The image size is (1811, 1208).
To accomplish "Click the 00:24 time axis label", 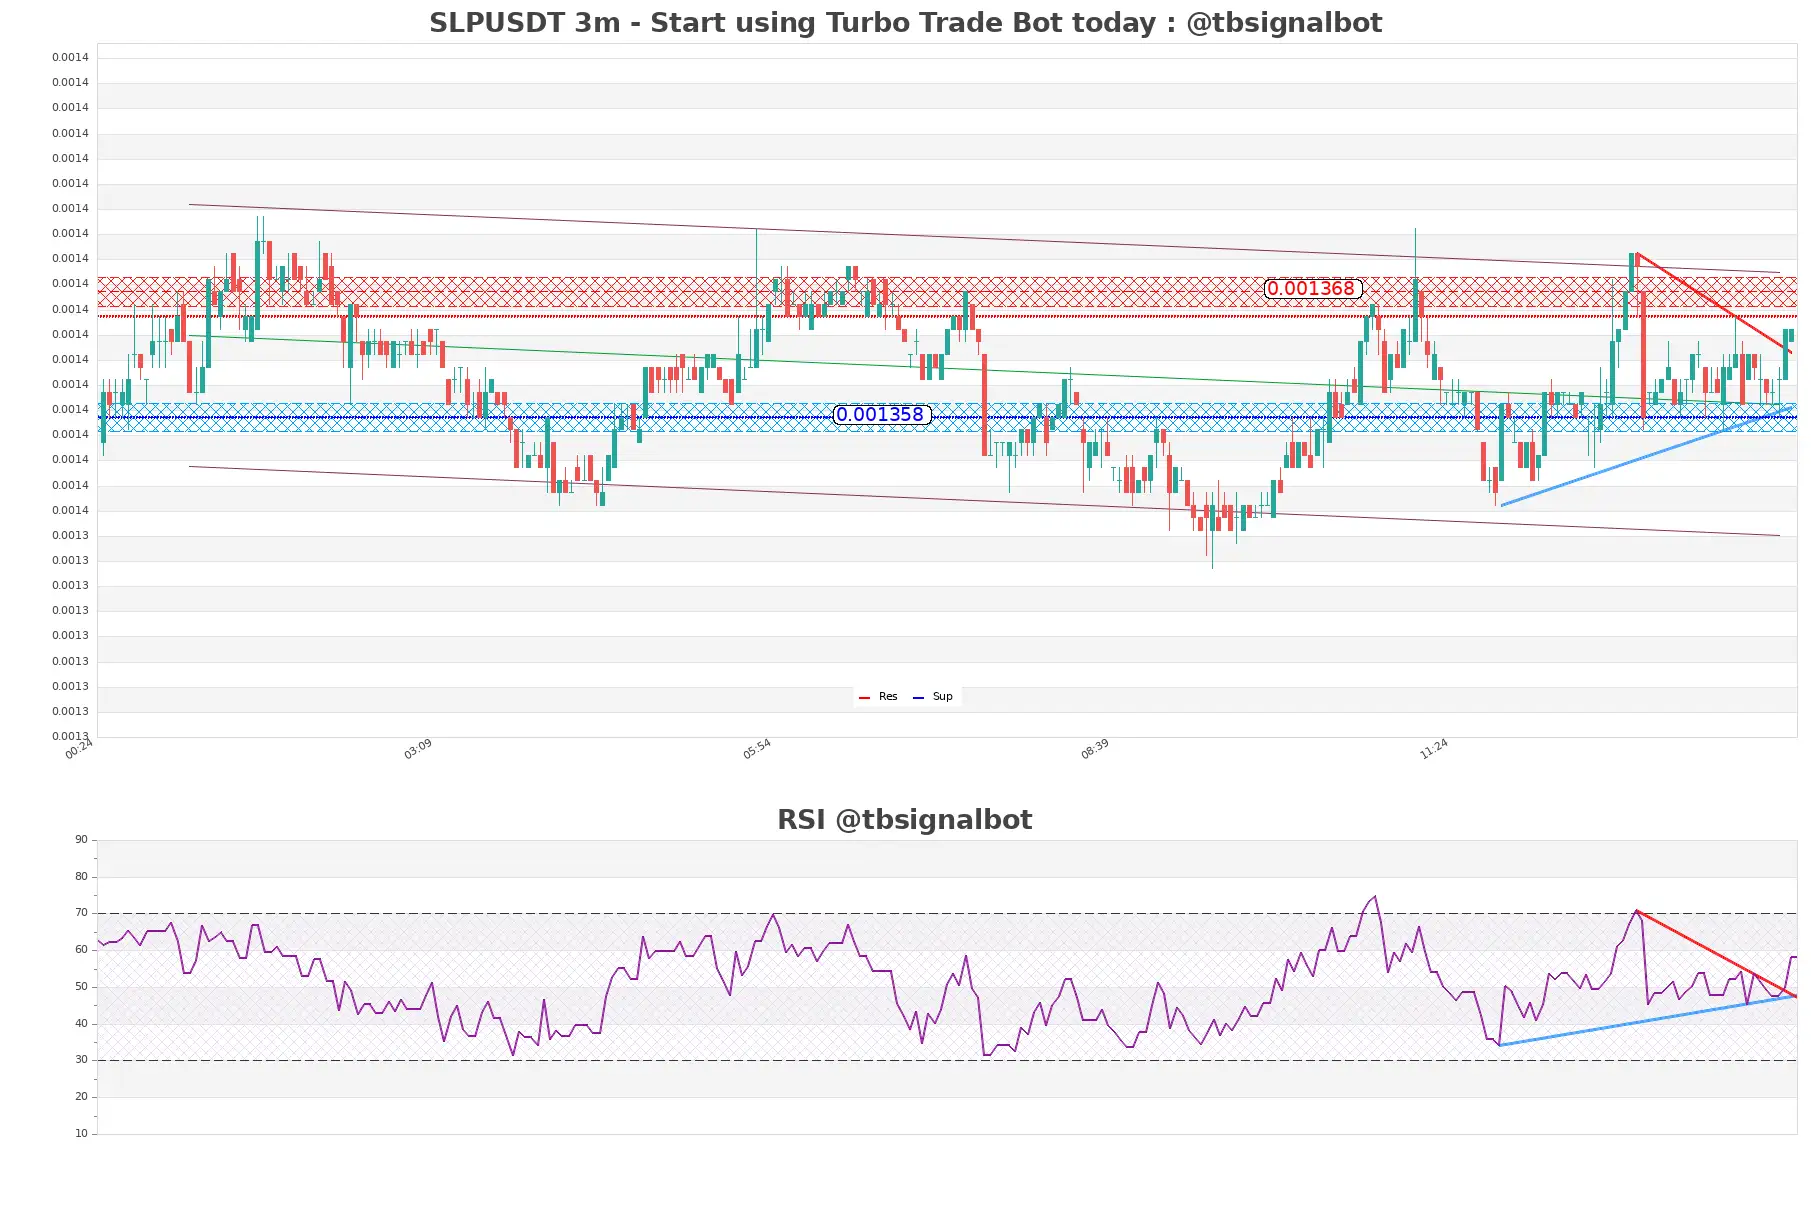I will pos(79,749).
